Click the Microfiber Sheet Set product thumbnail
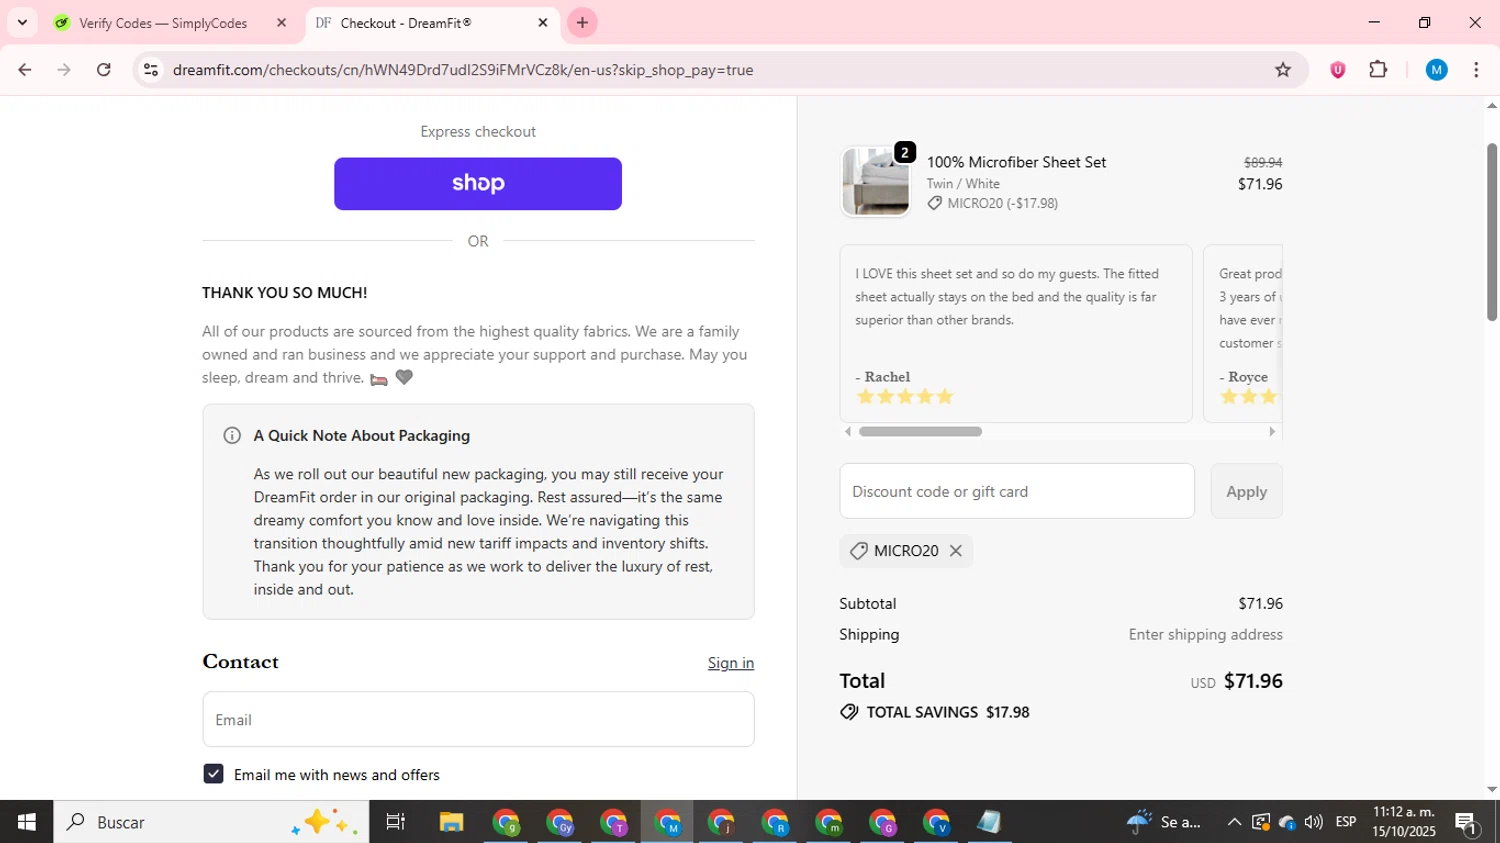 876,181
